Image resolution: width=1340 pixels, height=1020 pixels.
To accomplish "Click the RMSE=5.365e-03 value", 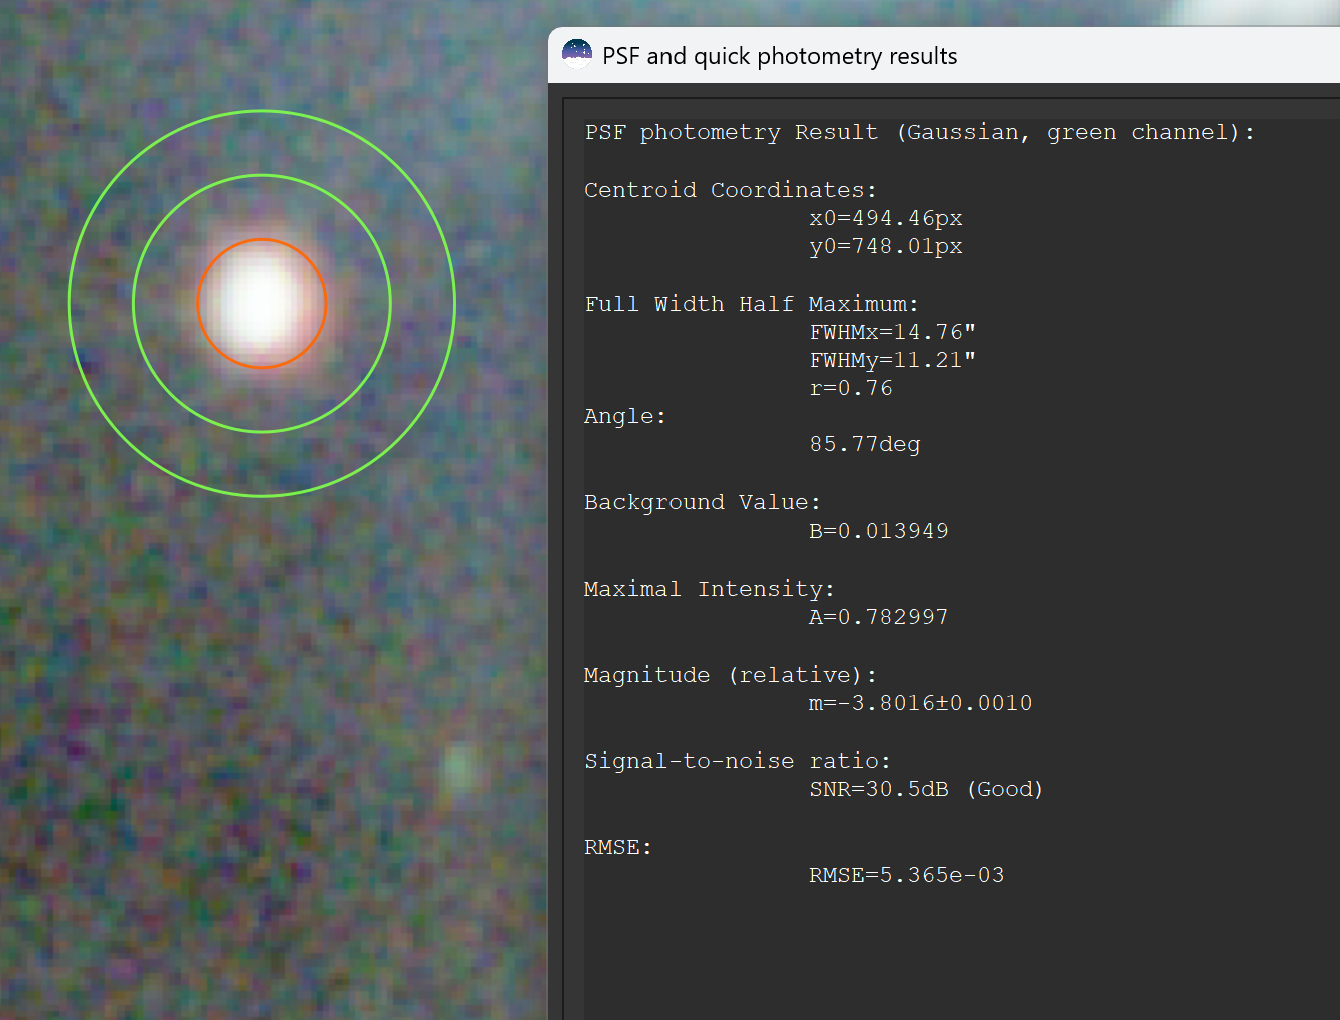I will click(906, 875).
